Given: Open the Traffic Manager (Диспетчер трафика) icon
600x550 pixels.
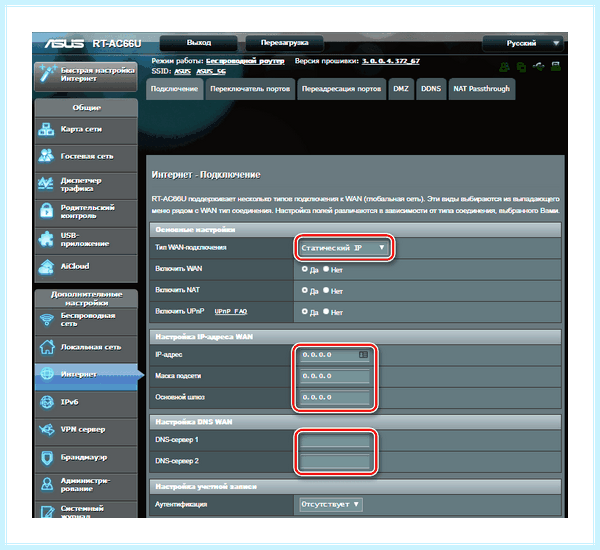Looking at the screenshot, I should point(46,183).
